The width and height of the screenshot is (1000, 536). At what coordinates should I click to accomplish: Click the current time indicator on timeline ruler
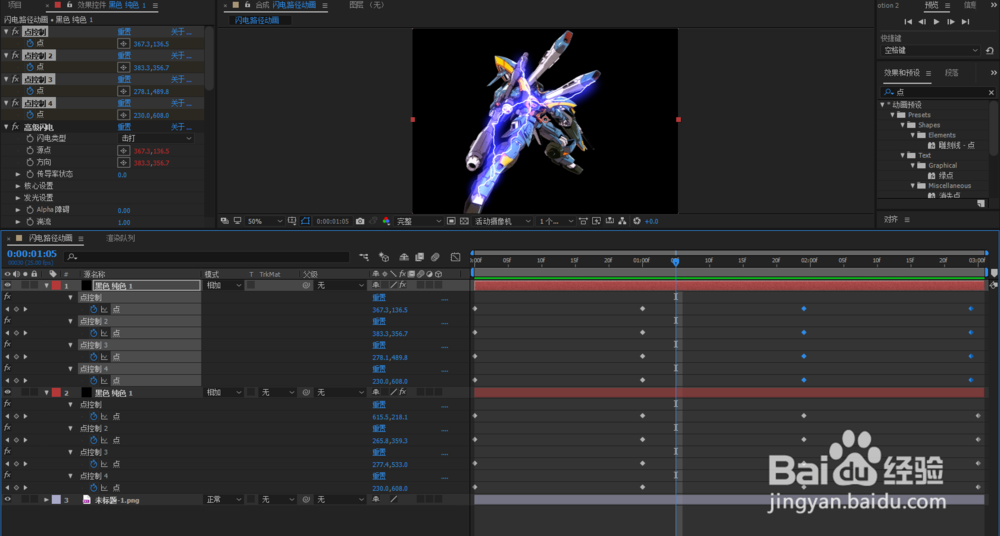(x=675, y=261)
